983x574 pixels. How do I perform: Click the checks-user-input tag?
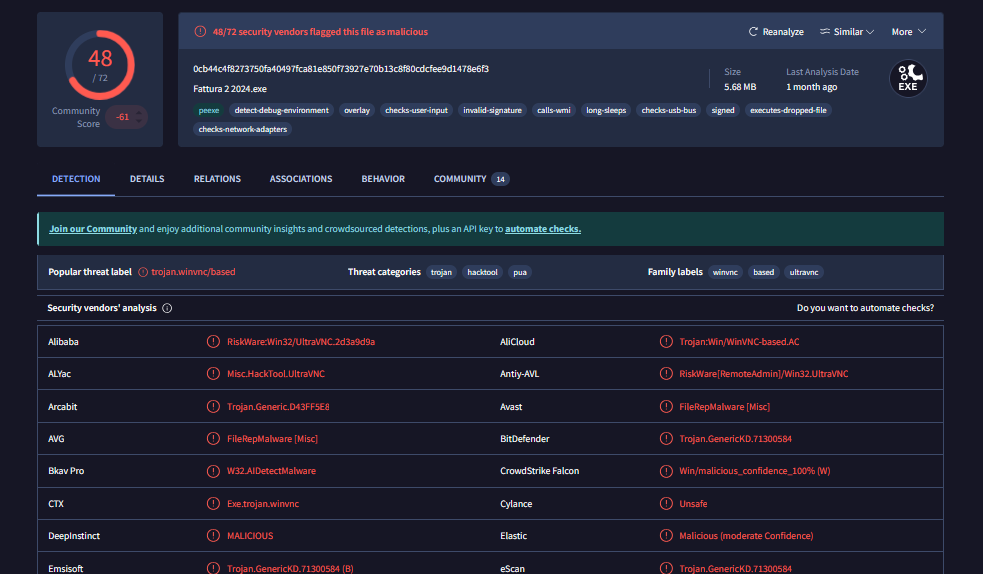pyautogui.click(x=416, y=110)
